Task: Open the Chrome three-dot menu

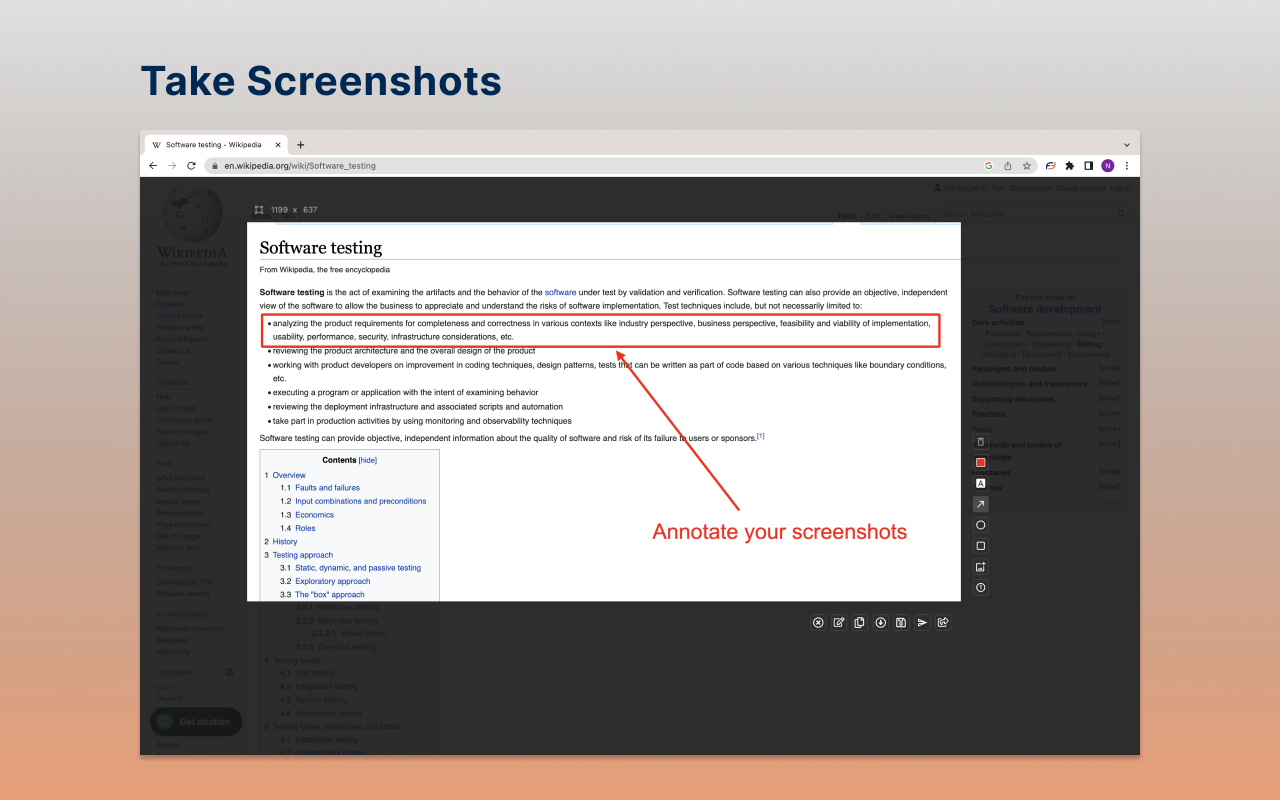Action: pyautogui.click(x=1127, y=166)
